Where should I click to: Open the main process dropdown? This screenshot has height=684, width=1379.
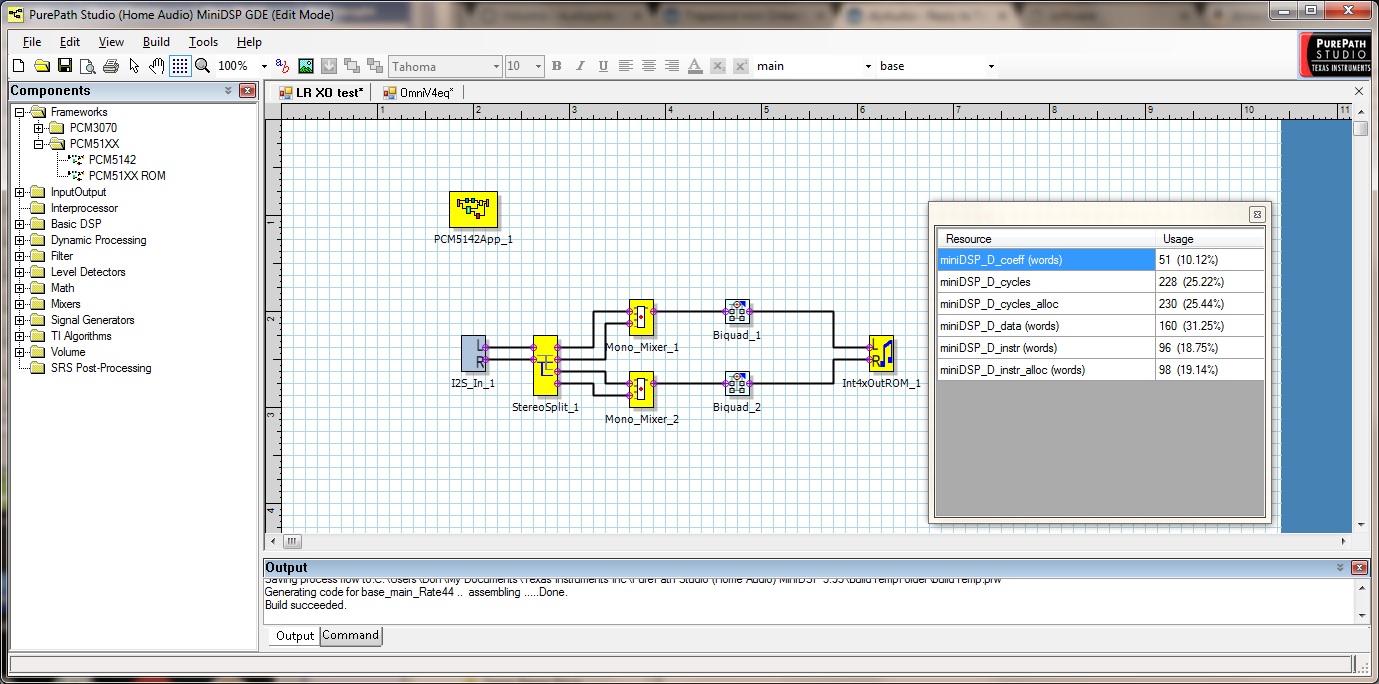(x=868, y=66)
